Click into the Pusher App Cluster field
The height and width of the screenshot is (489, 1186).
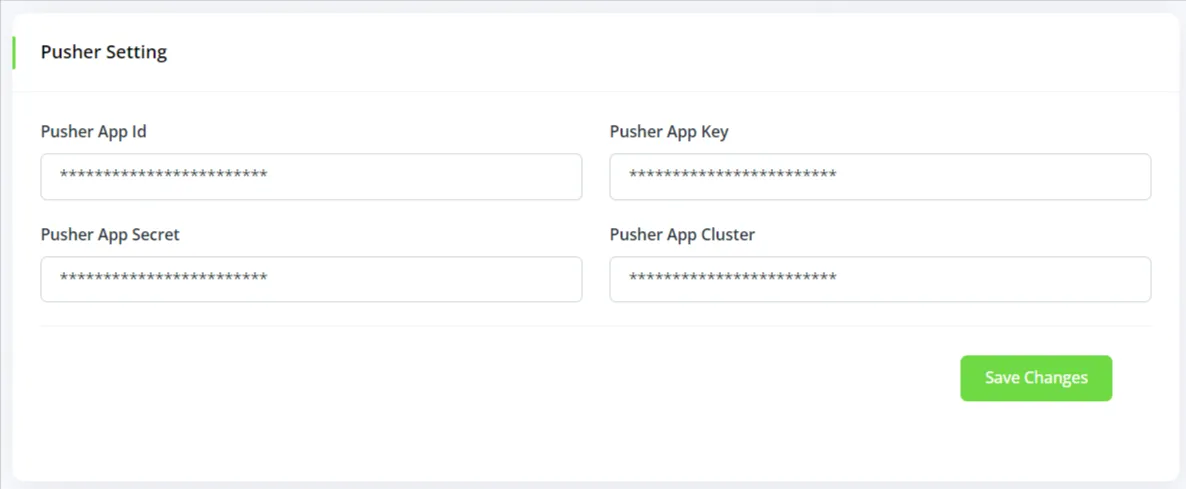tap(880, 279)
